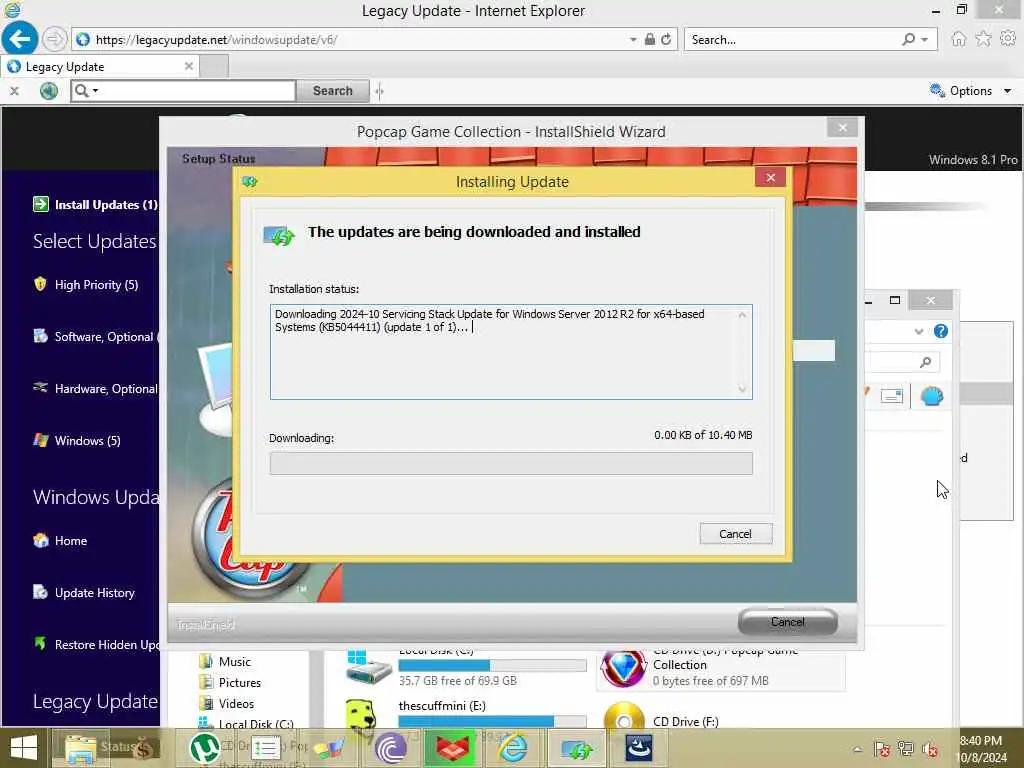The width and height of the screenshot is (1024, 768).
Task: Click the Windows flag icon beside Windows (5)
Action: coord(40,440)
